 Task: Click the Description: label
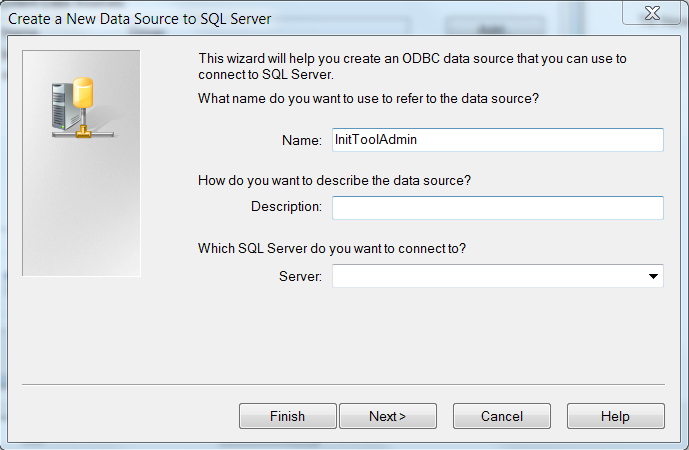pyautogui.click(x=286, y=207)
